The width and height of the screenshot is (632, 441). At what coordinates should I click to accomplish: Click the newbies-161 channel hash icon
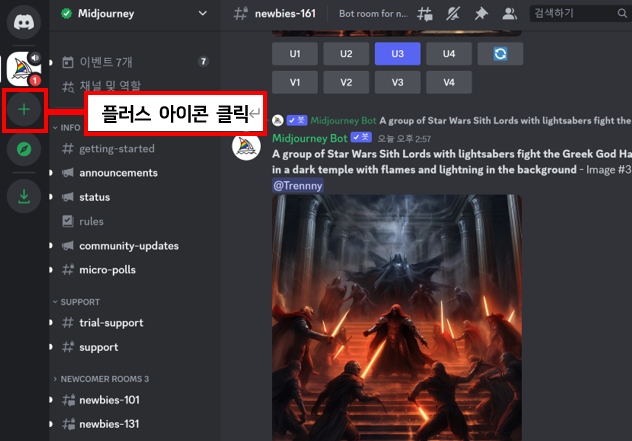click(x=240, y=14)
